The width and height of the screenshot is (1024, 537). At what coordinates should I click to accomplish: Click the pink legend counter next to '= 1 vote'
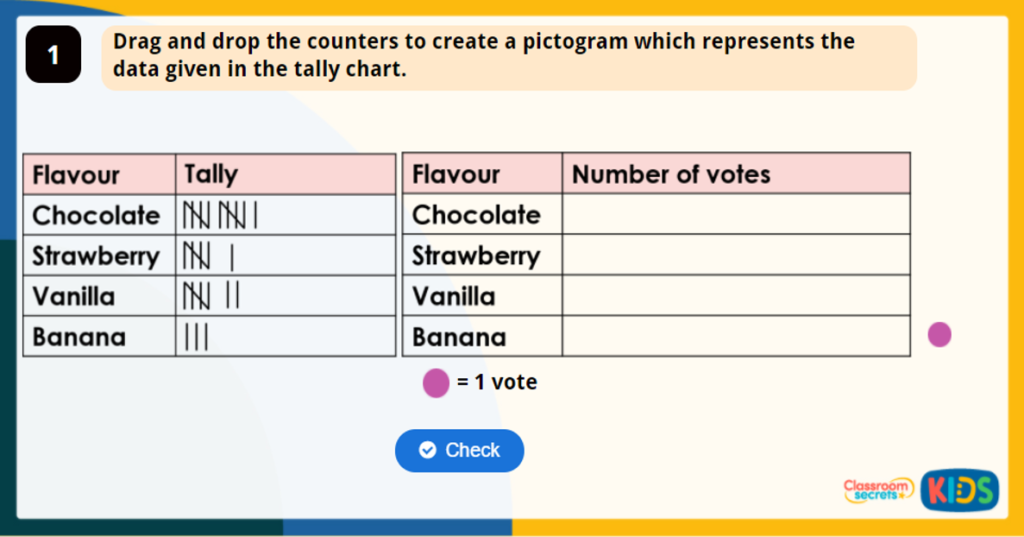pos(436,383)
